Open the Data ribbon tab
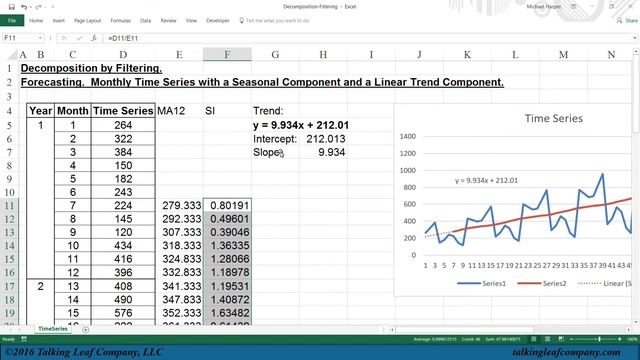The width and height of the screenshot is (640, 360). pos(145,20)
